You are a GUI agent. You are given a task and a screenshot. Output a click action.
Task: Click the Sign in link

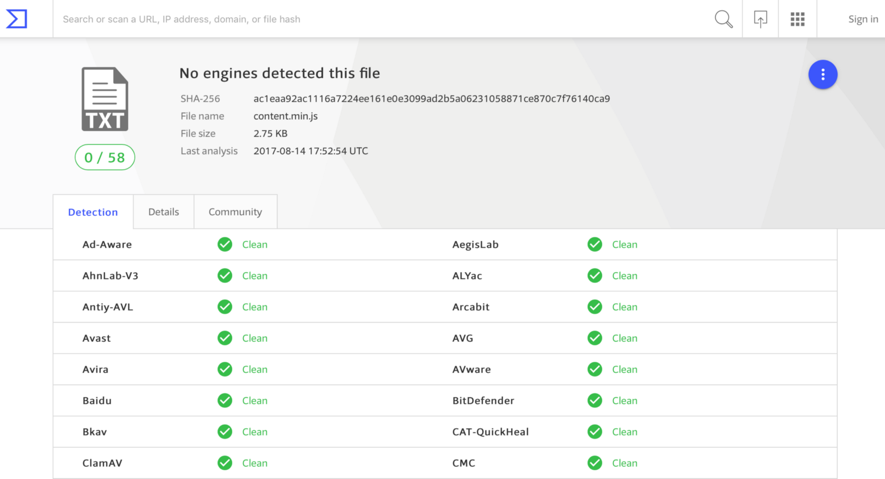(863, 19)
